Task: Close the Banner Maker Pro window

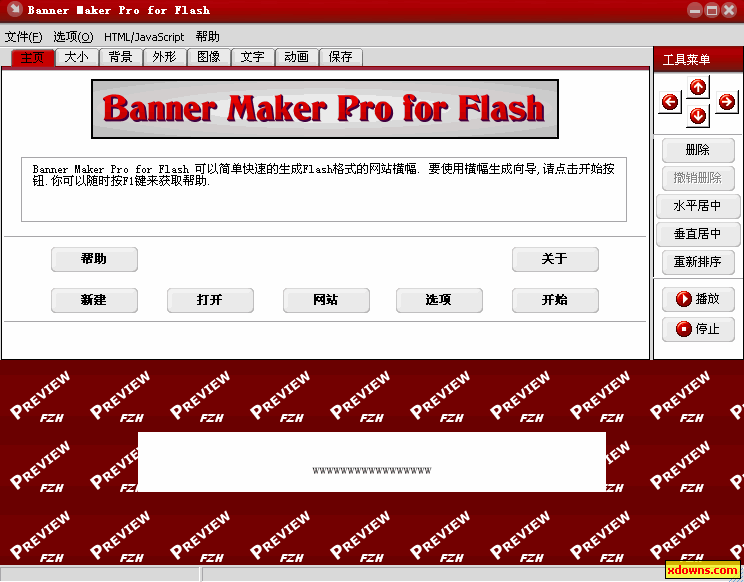Action: point(729,10)
